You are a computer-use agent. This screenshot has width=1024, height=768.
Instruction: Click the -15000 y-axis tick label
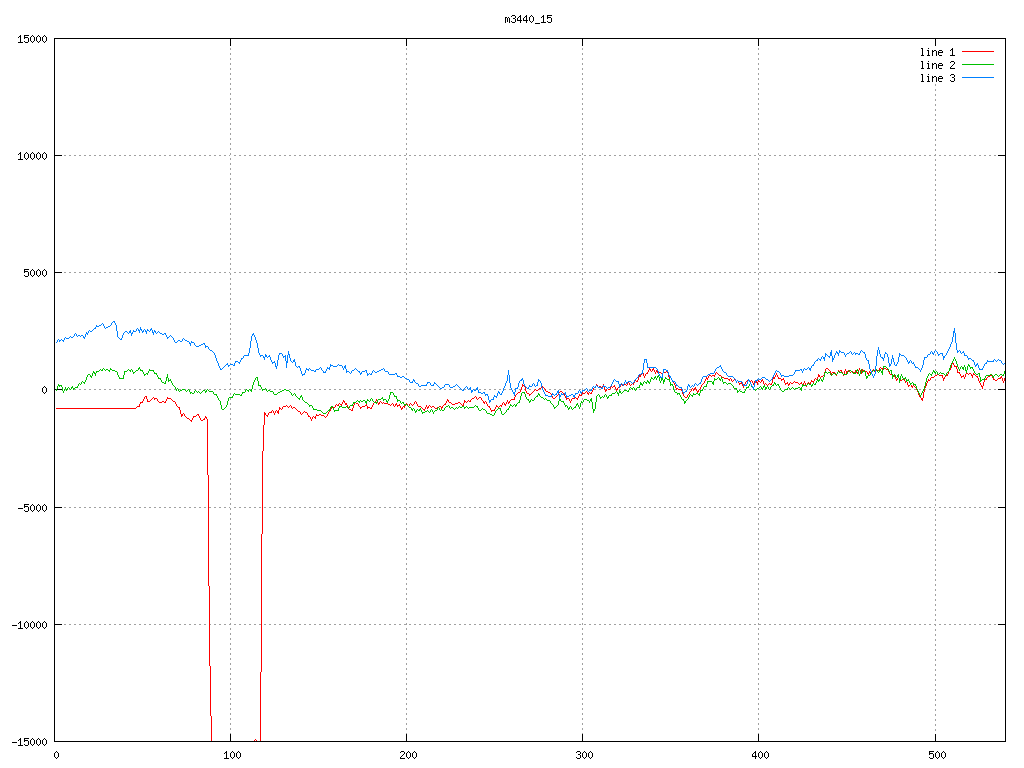[28, 741]
